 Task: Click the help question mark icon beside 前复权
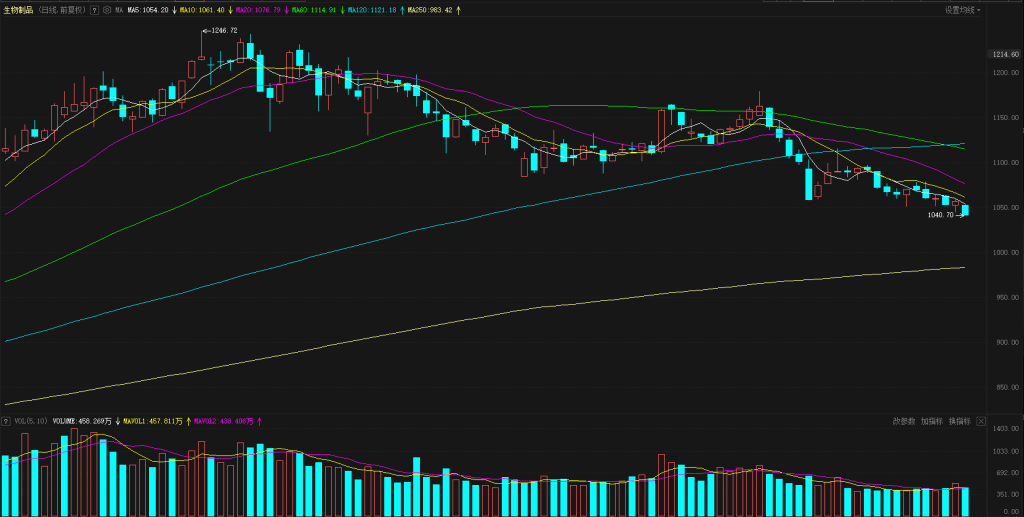coord(94,10)
